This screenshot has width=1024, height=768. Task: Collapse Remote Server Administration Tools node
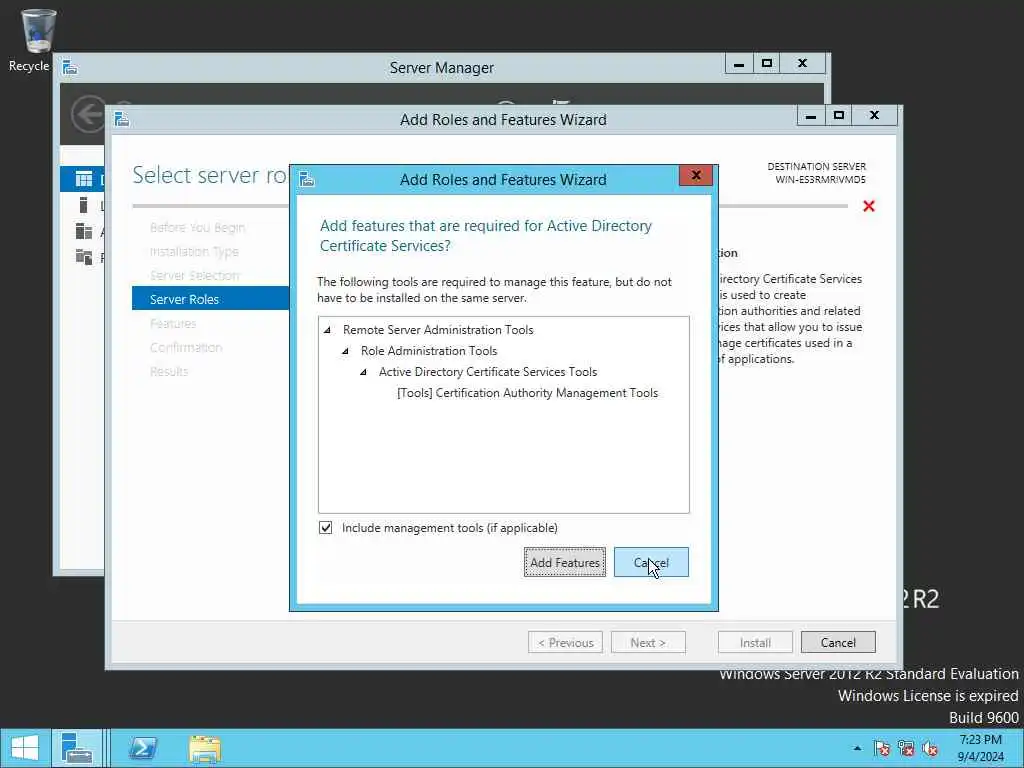[328, 330]
